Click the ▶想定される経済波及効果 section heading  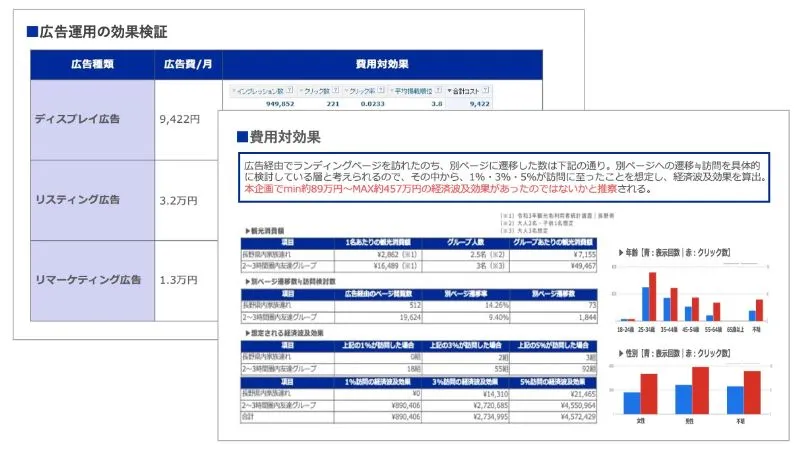coord(284,333)
